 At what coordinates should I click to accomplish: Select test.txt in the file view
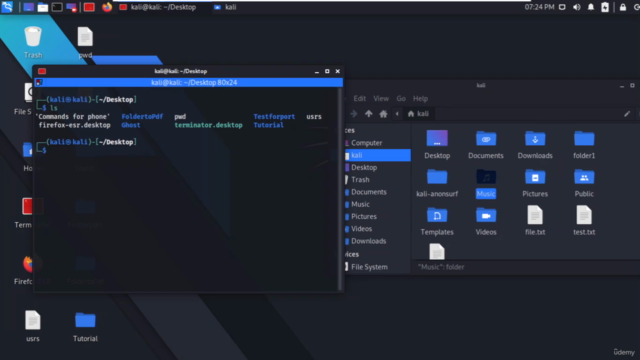point(584,221)
